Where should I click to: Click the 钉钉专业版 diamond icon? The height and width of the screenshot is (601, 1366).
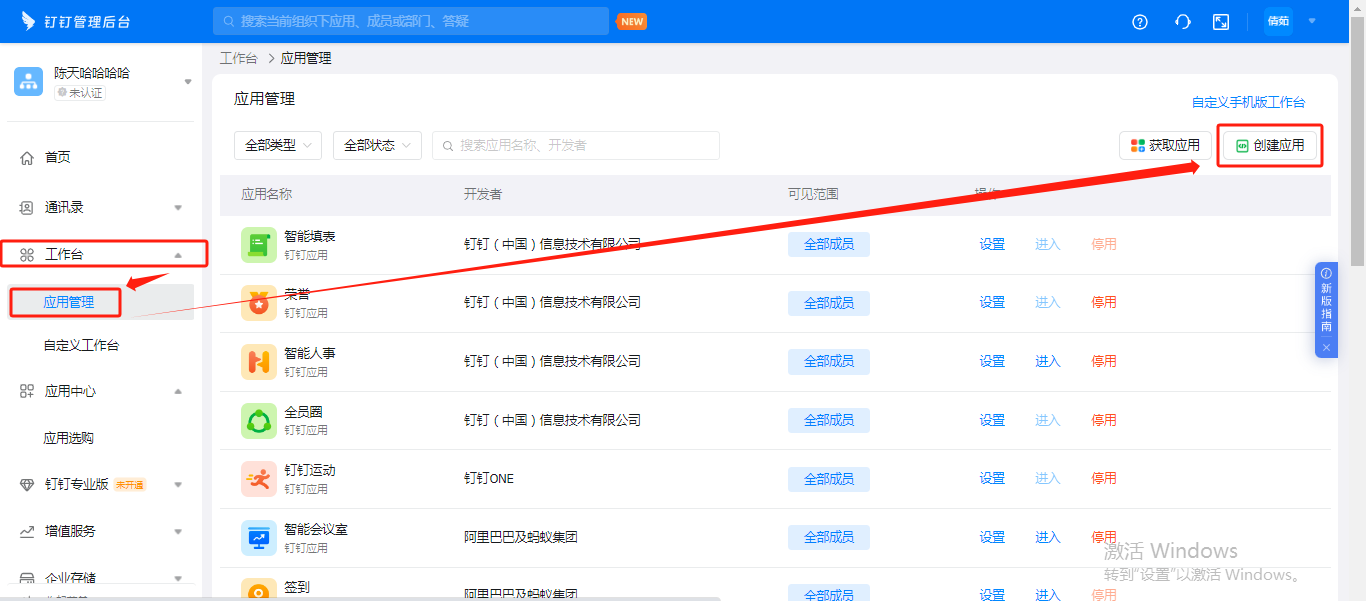[x=27, y=485]
